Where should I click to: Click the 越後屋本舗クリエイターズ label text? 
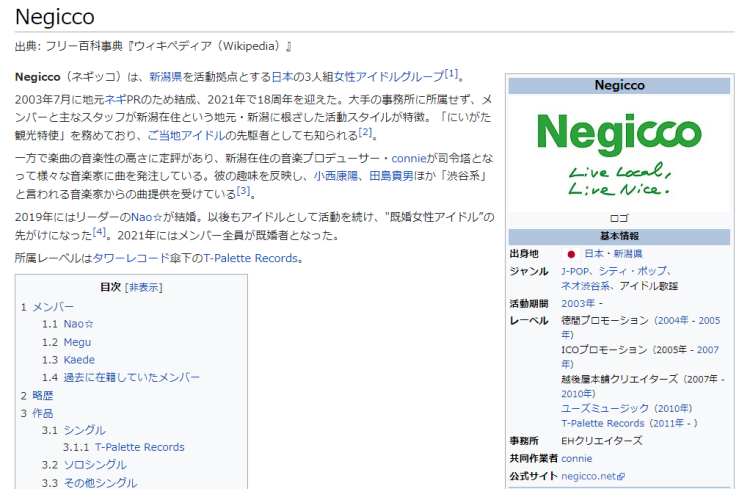pos(619,379)
